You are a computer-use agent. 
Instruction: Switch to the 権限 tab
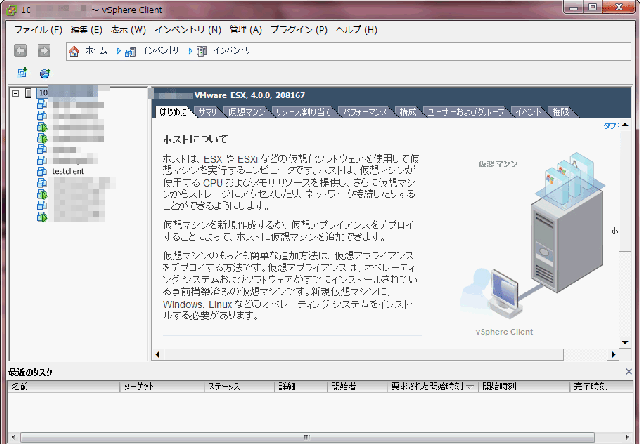[560, 112]
